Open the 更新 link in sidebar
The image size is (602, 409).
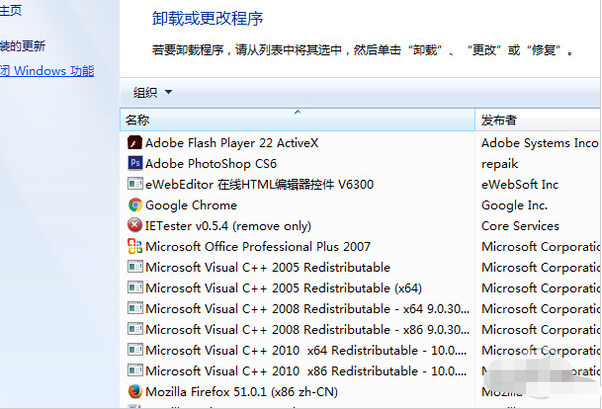23,46
